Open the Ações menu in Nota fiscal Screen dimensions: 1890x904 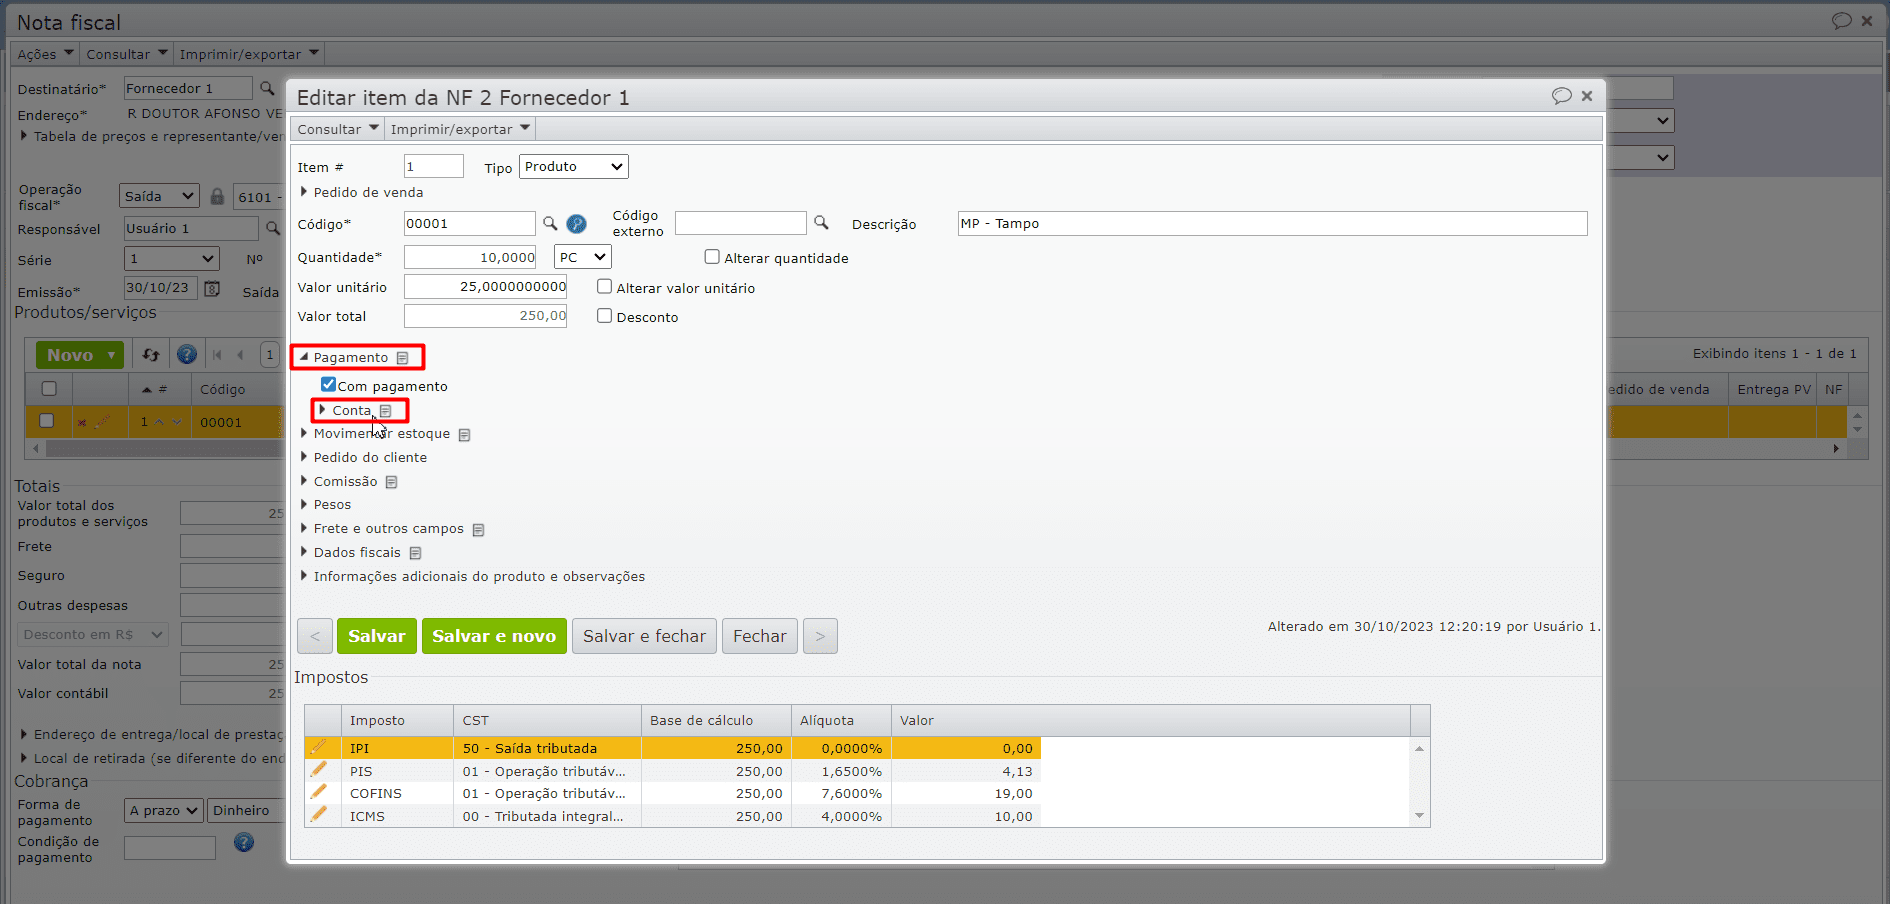(x=45, y=54)
